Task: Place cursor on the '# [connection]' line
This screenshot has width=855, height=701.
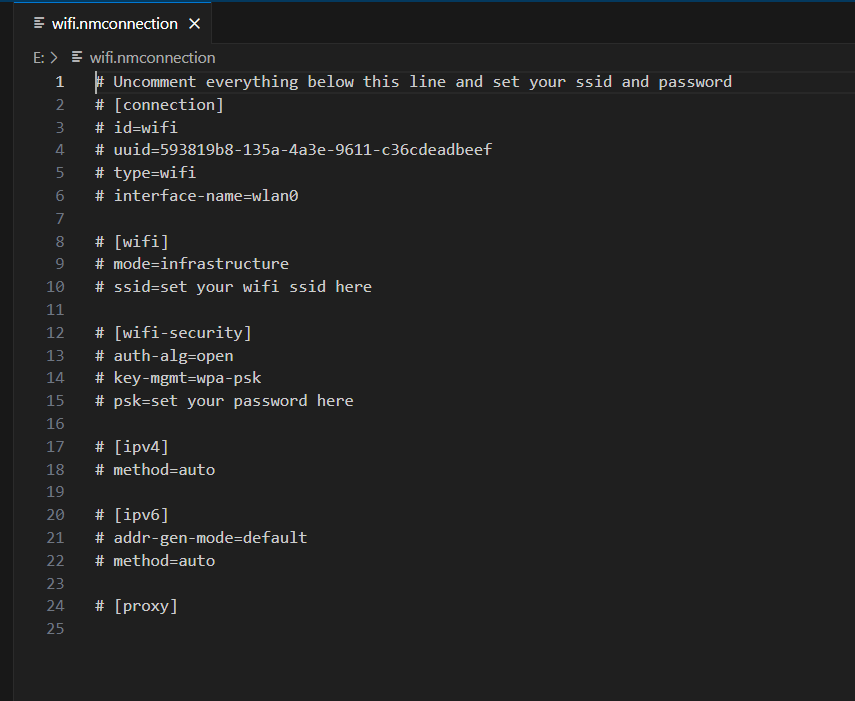Action: click(160, 105)
